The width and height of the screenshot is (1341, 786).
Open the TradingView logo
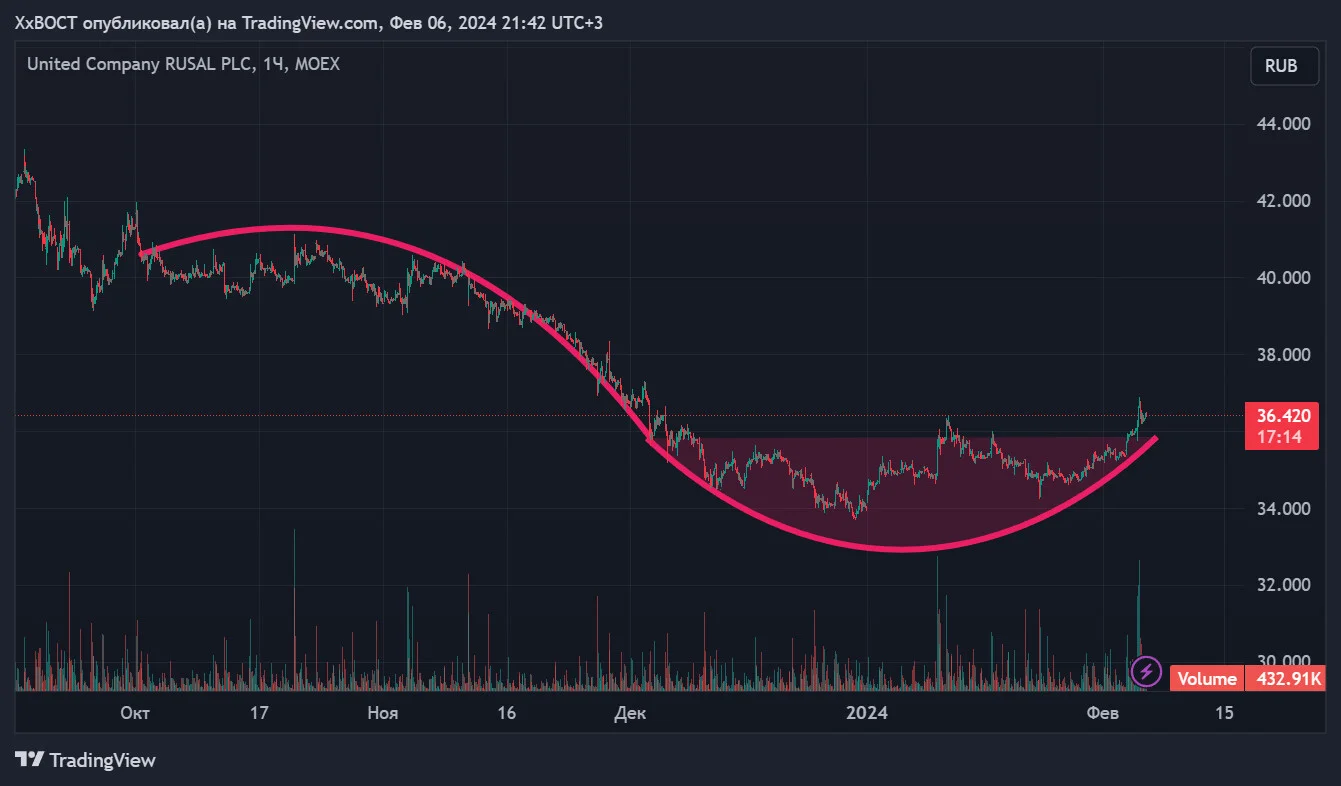(85, 760)
